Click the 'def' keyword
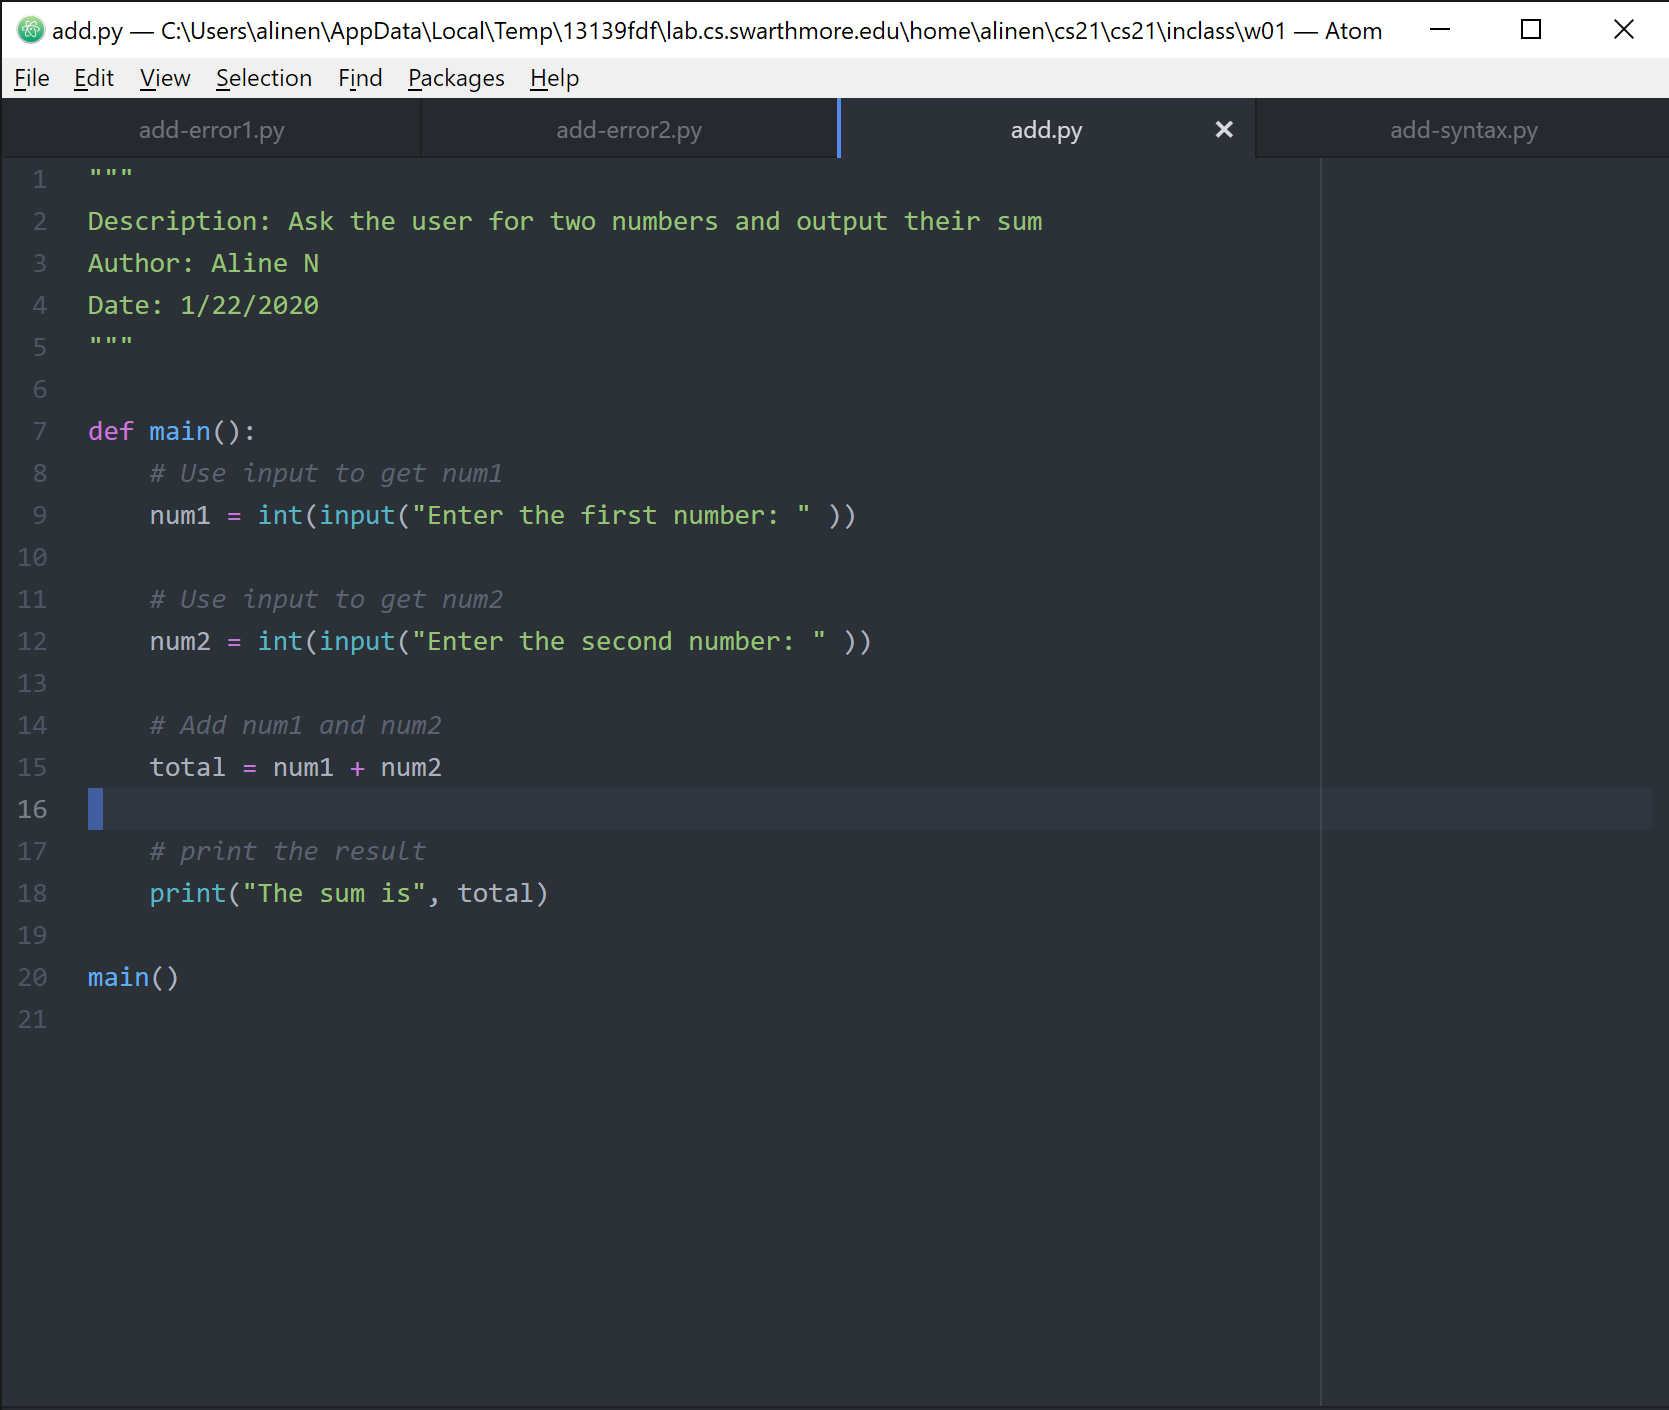The height and width of the screenshot is (1410, 1669). tap(110, 432)
